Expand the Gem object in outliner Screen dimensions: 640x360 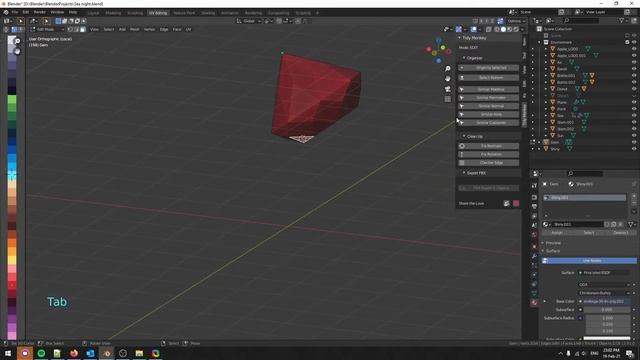click(x=540, y=142)
